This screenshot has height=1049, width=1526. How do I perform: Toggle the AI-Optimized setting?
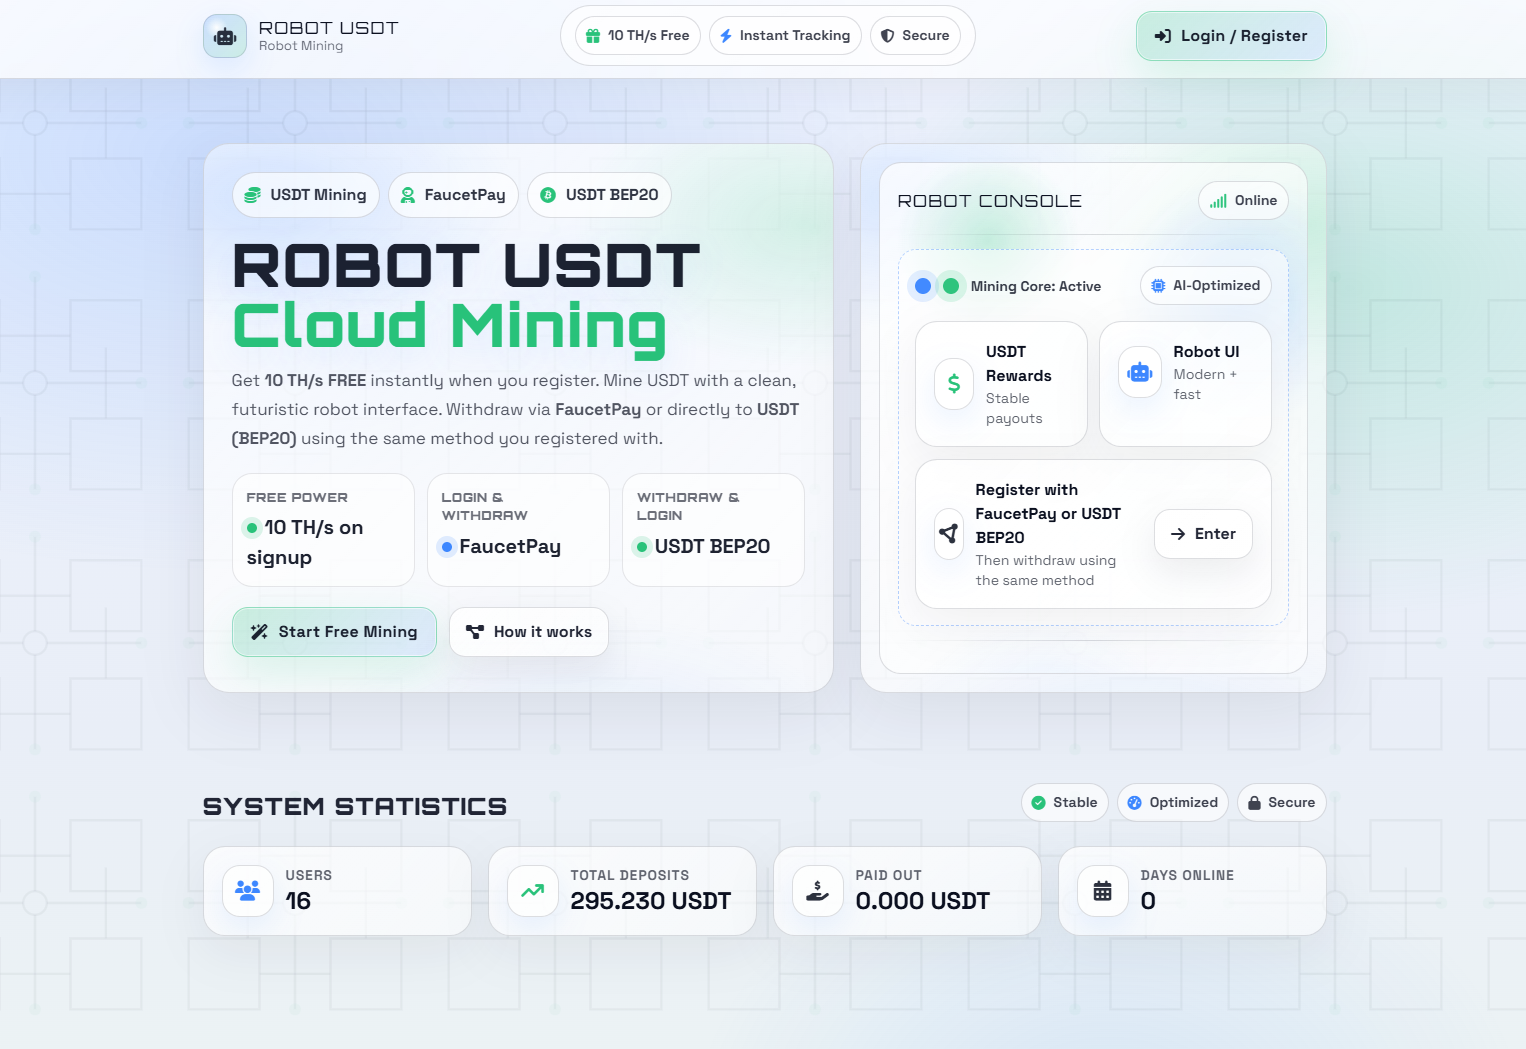click(1205, 285)
